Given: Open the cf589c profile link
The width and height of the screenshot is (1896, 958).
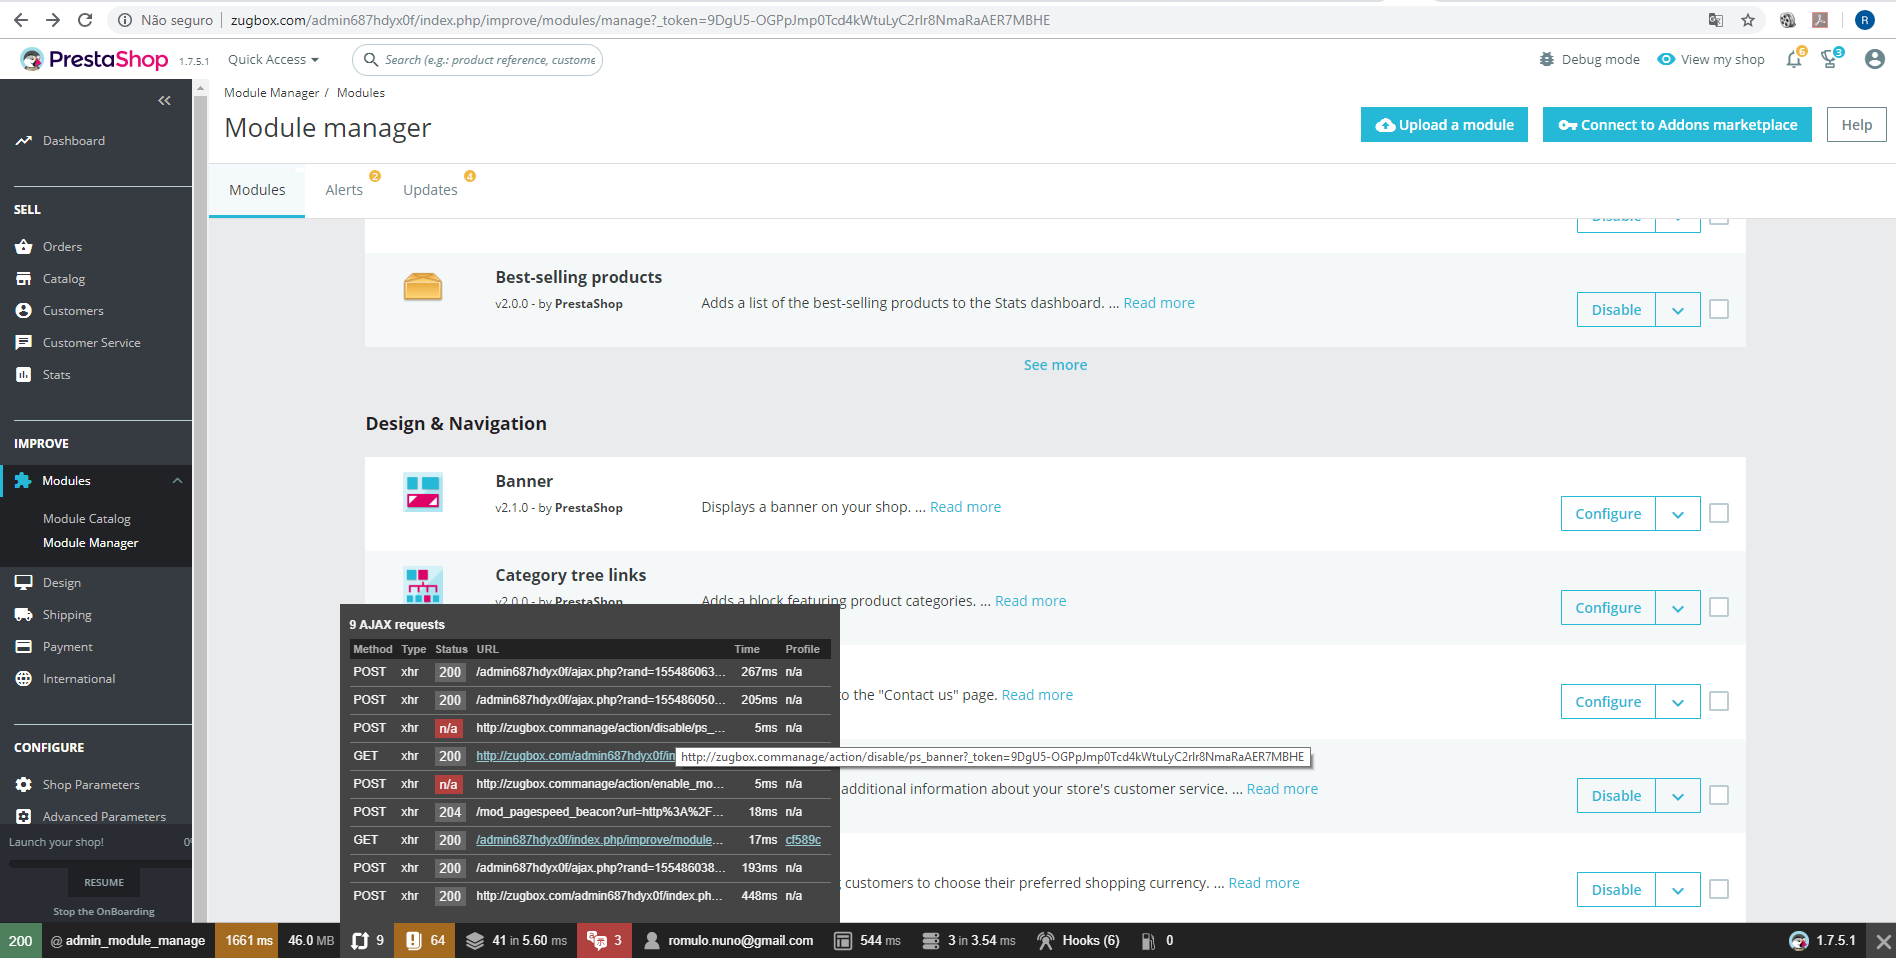Looking at the screenshot, I should click(803, 840).
